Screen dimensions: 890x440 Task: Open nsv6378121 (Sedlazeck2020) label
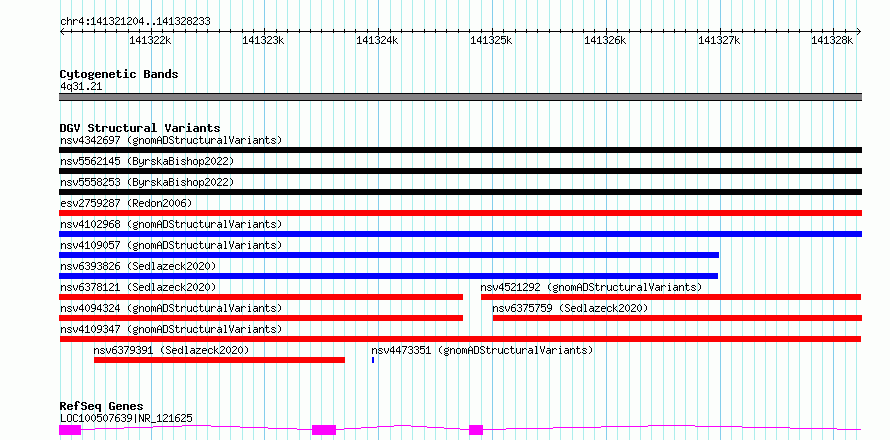click(x=138, y=287)
